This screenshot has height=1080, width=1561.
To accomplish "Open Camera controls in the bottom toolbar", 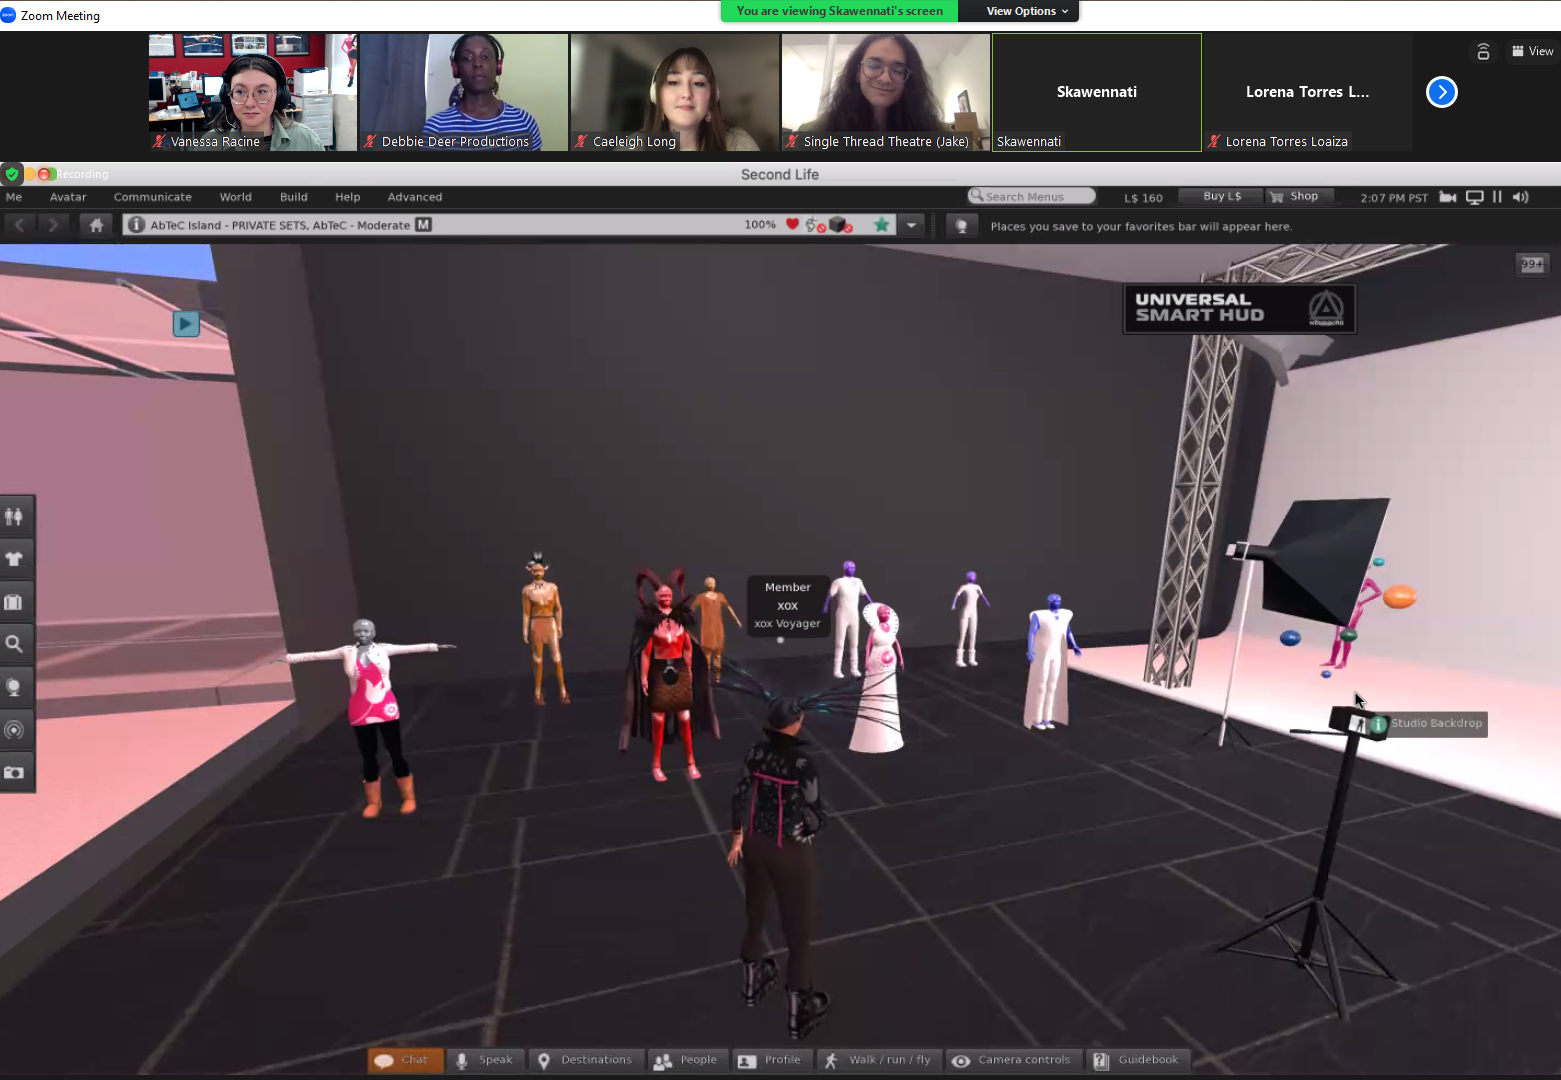I will (1012, 1060).
